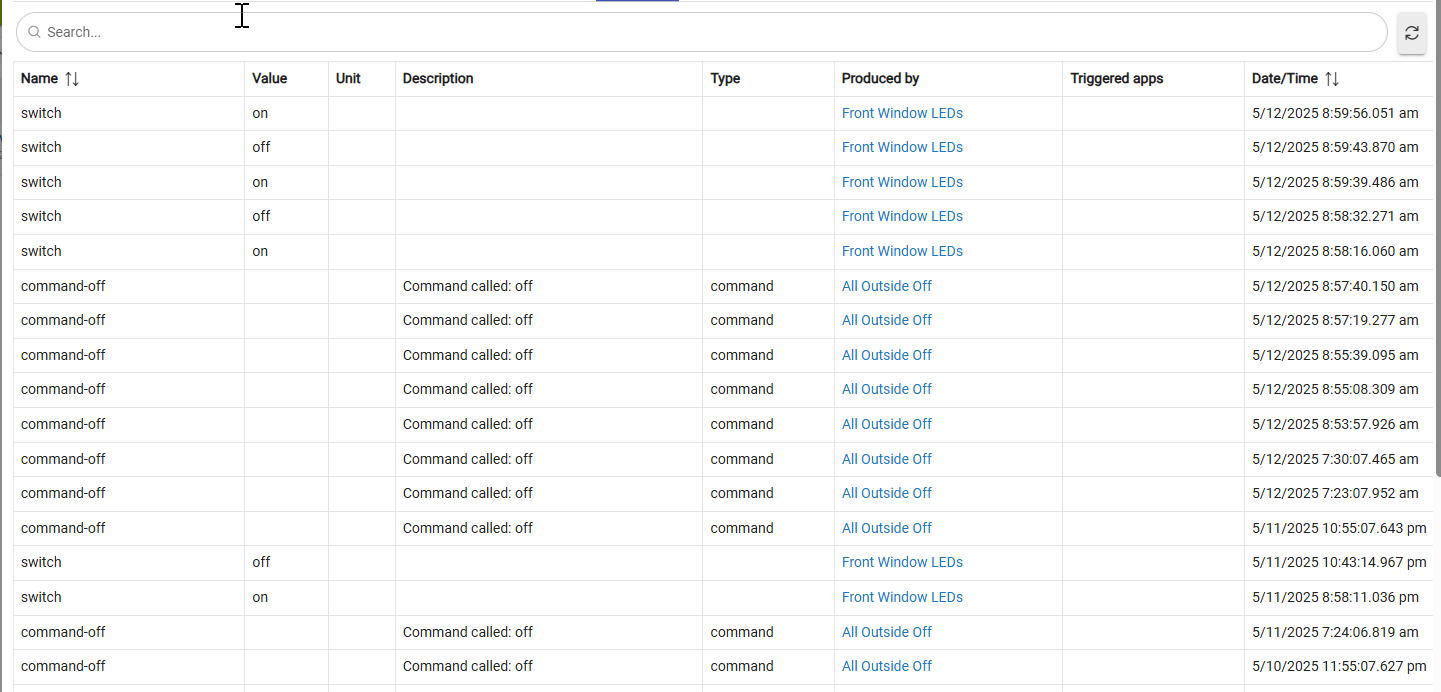Open Front Window LEDs from 8:59:56.051 am row

[902, 113]
